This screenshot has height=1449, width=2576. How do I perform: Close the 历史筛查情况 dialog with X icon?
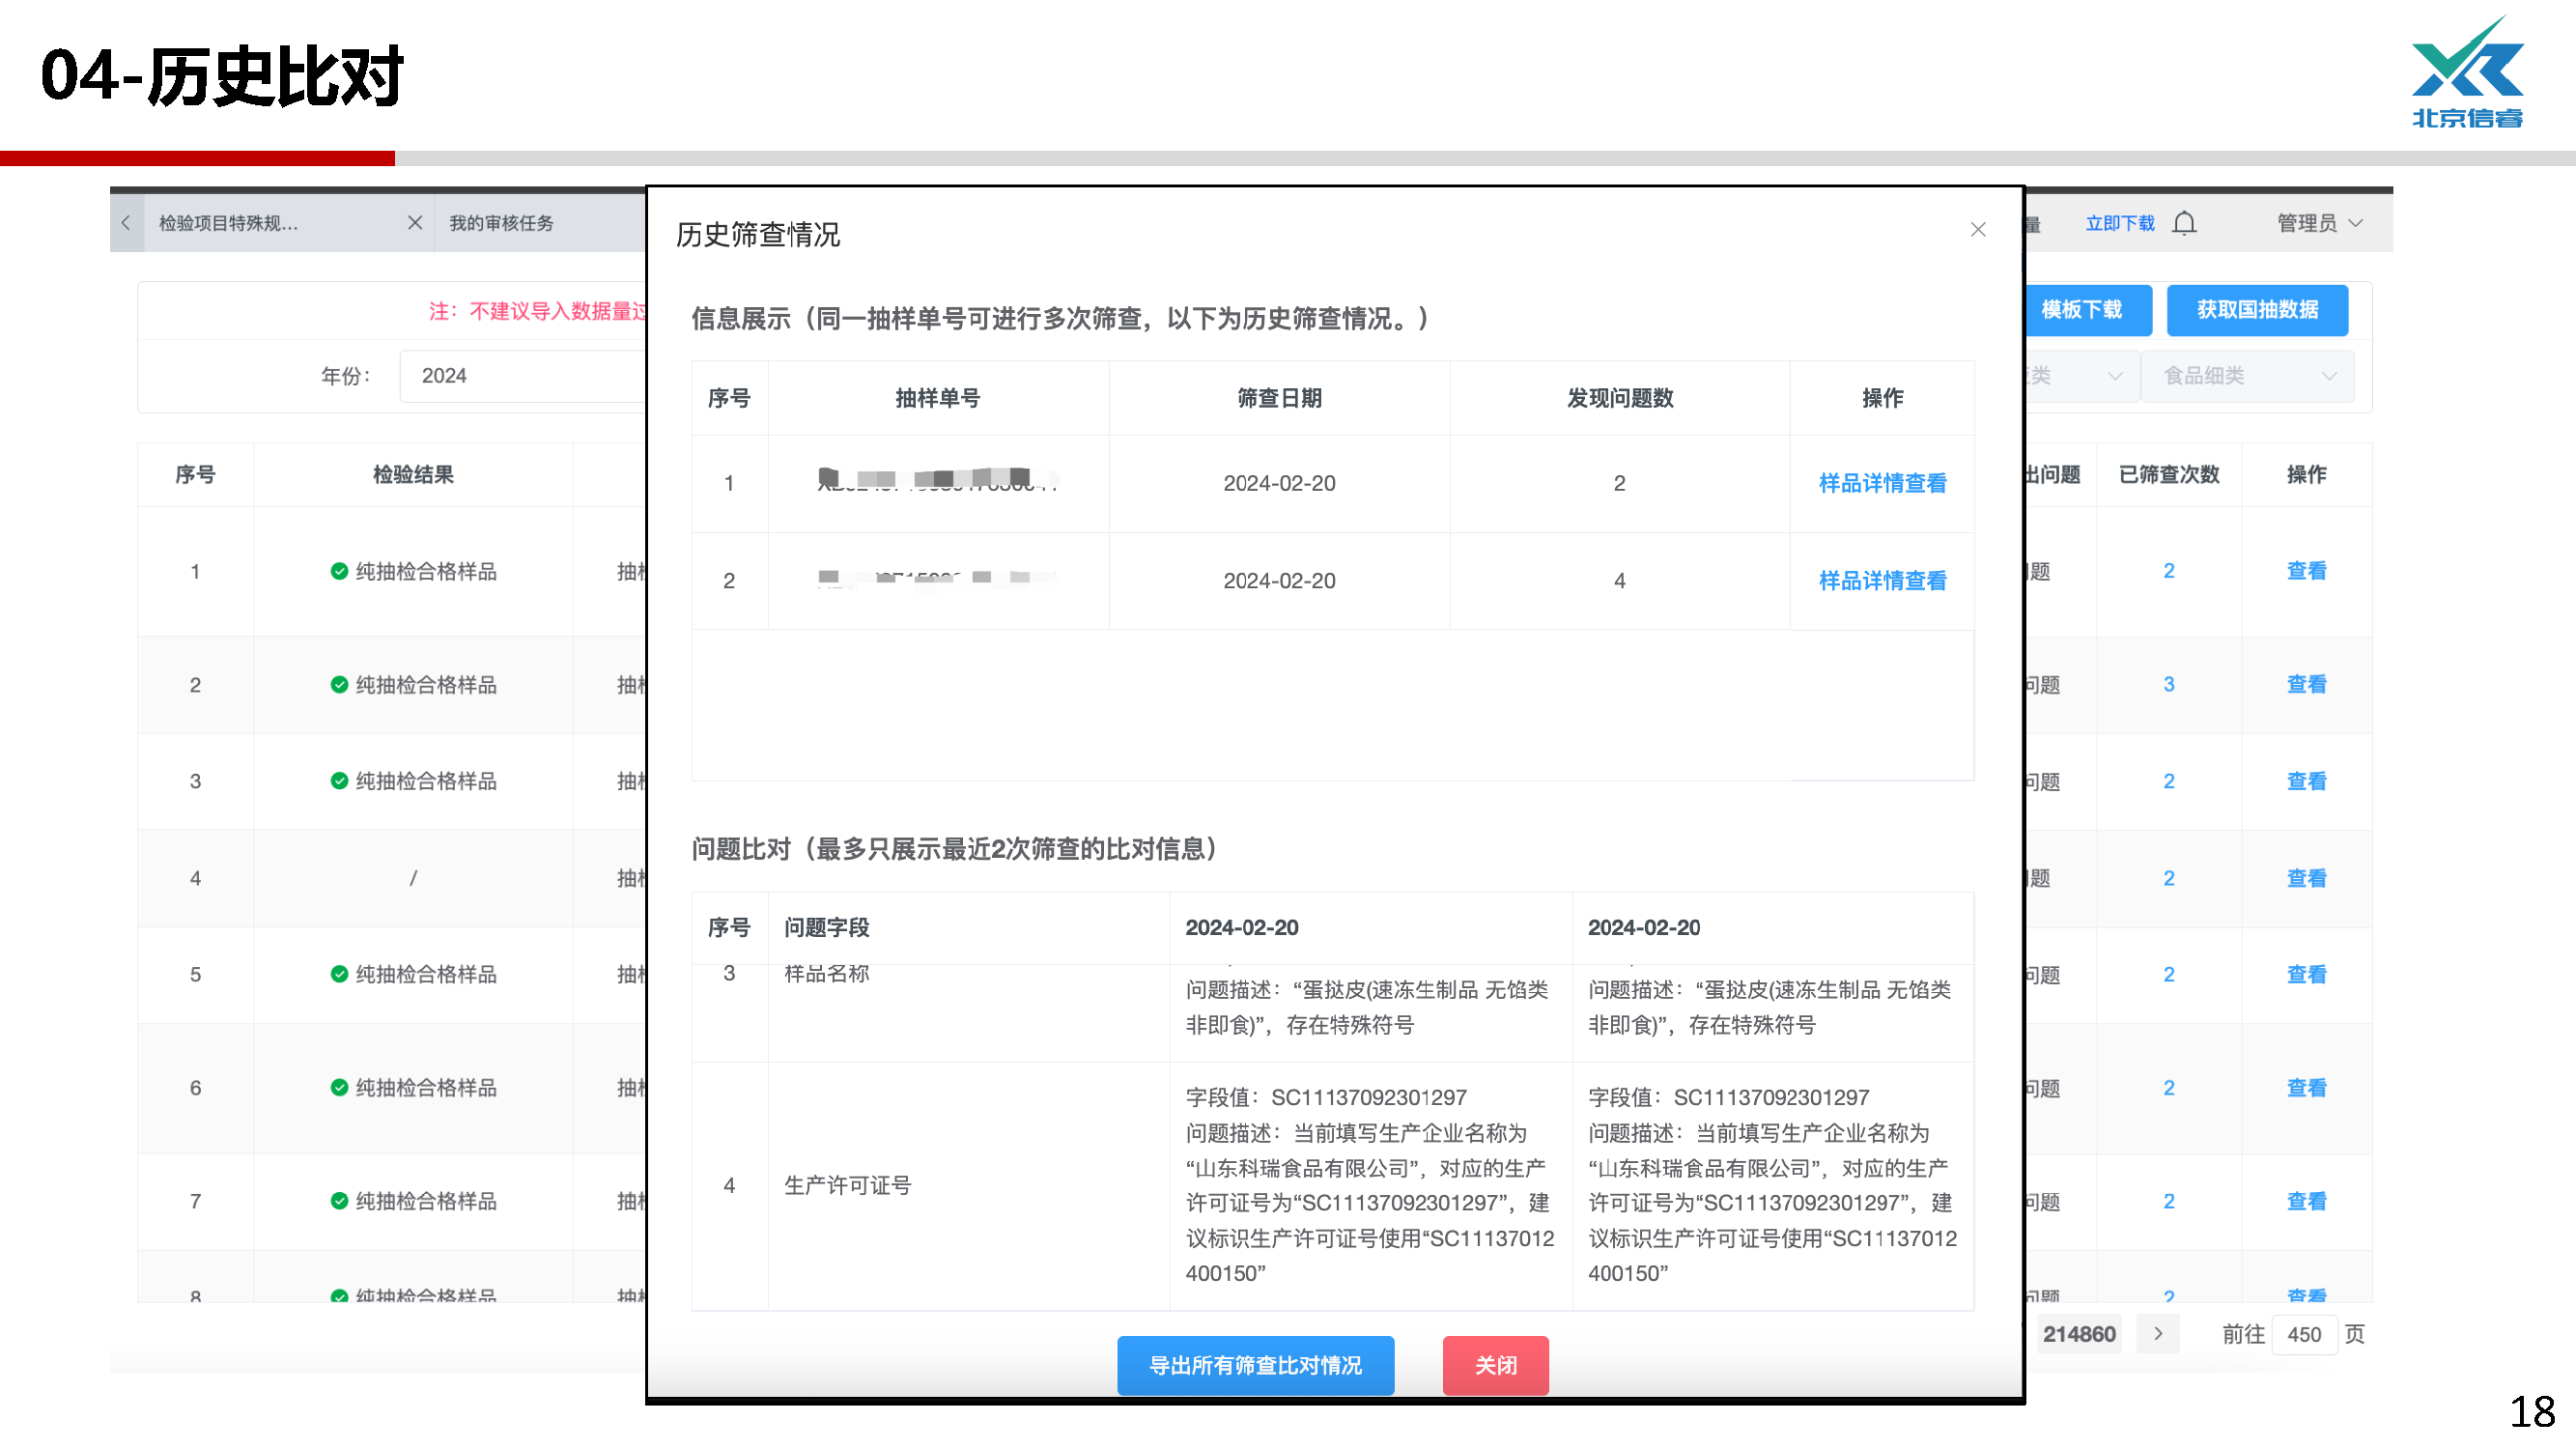[1977, 230]
